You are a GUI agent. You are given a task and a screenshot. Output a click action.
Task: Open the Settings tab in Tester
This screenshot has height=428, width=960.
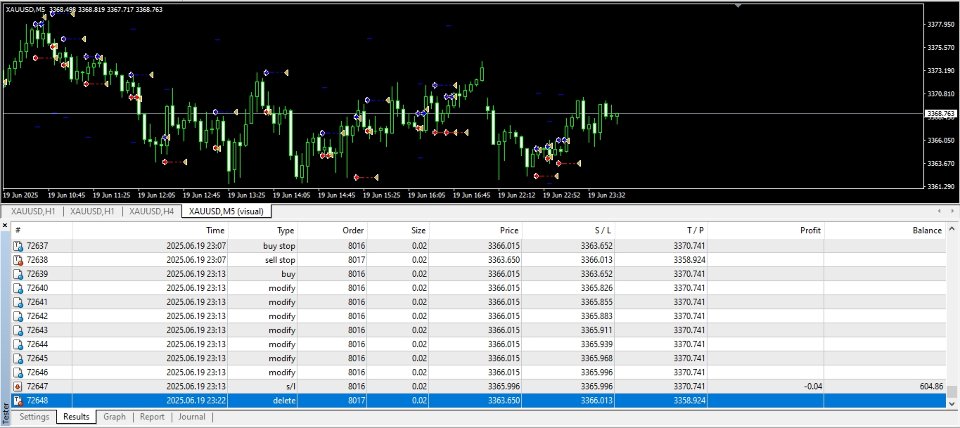point(34,417)
